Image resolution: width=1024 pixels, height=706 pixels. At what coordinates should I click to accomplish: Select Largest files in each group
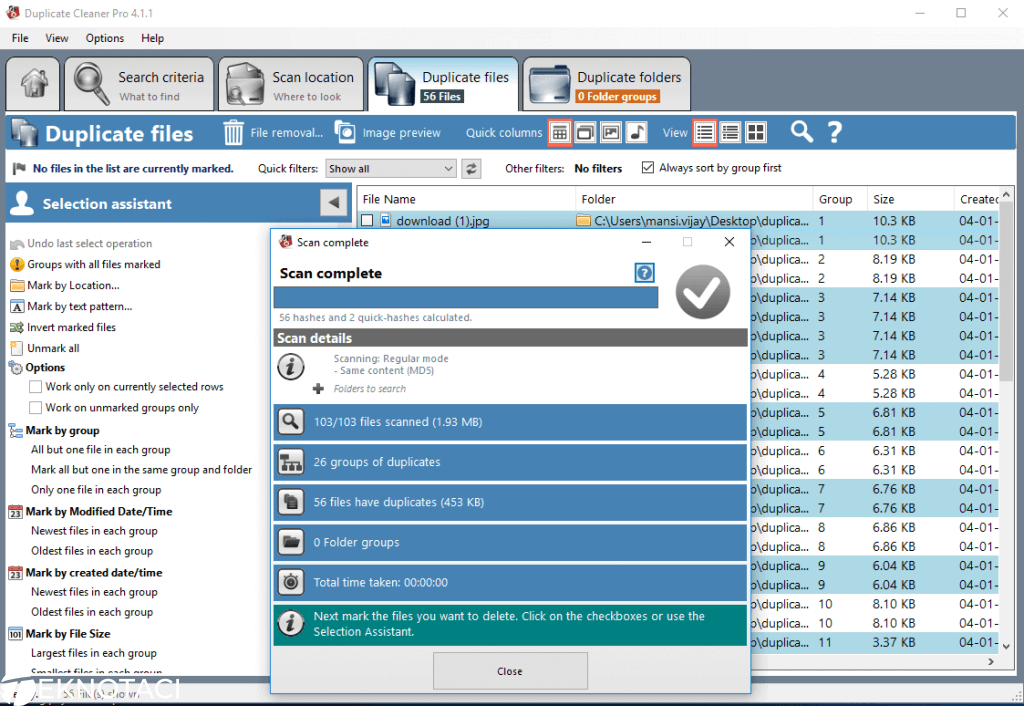coord(93,653)
